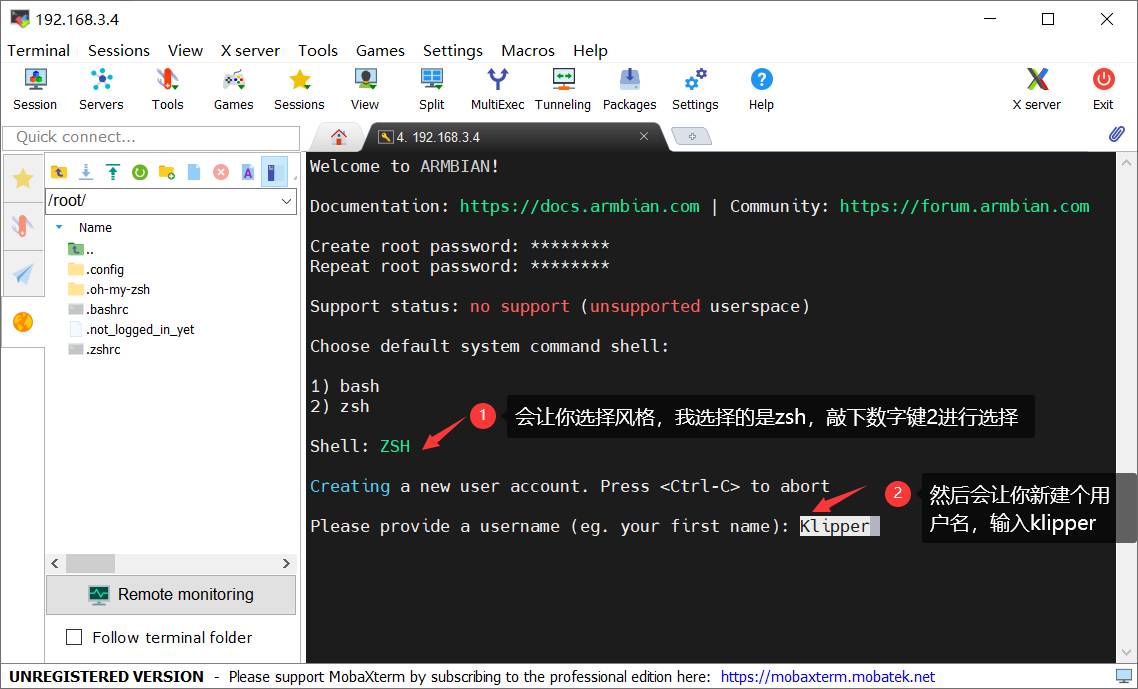Viewport: 1138px width, 689px height.
Task: Click the monitor icon in status bar
Action: click(x=1123, y=676)
